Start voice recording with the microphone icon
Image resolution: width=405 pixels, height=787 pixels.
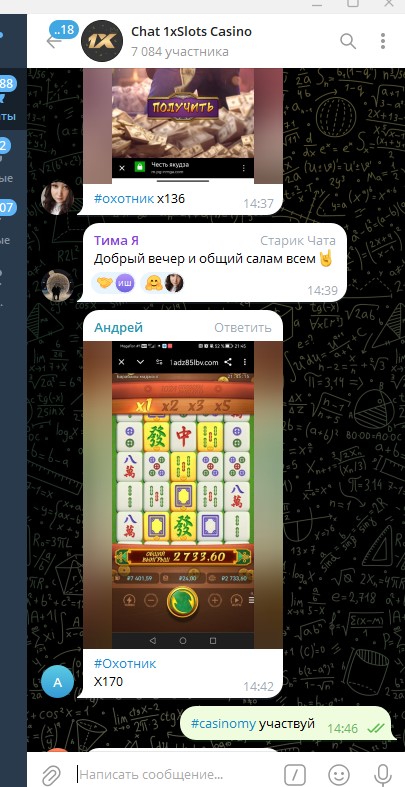point(383,774)
